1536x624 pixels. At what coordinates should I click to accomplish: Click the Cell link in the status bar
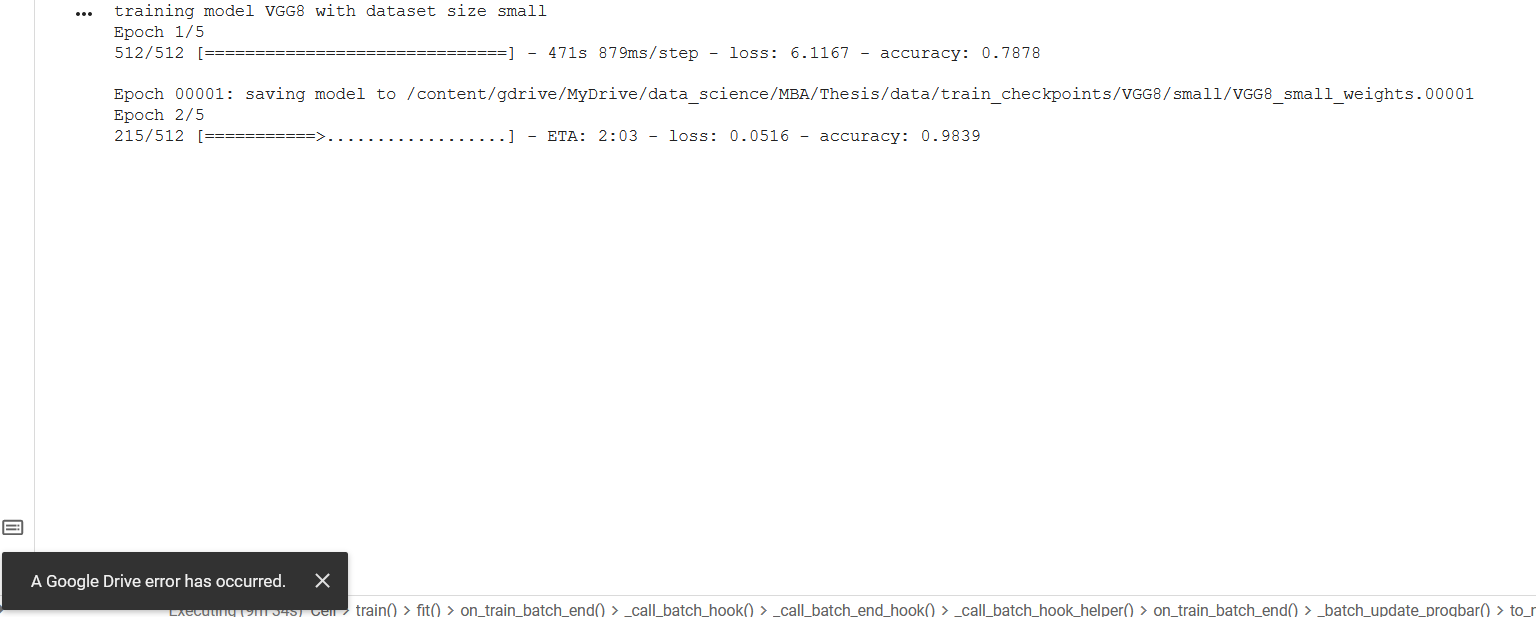pos(323,610)
